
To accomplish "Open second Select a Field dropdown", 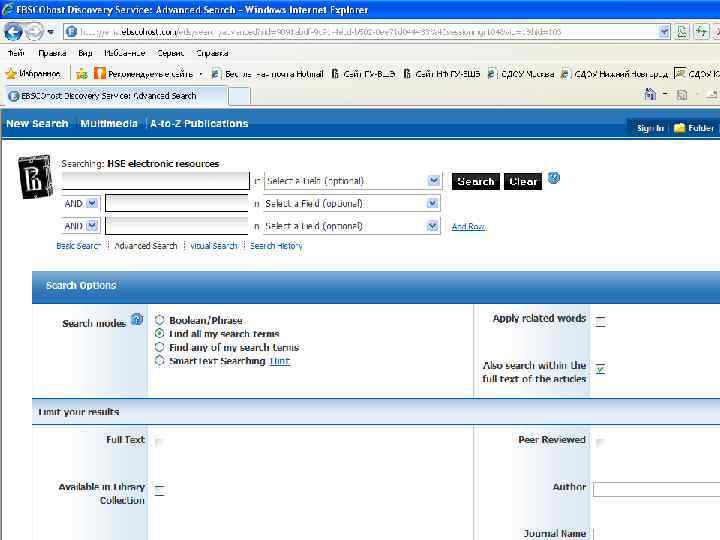I will tap(352, 203).
